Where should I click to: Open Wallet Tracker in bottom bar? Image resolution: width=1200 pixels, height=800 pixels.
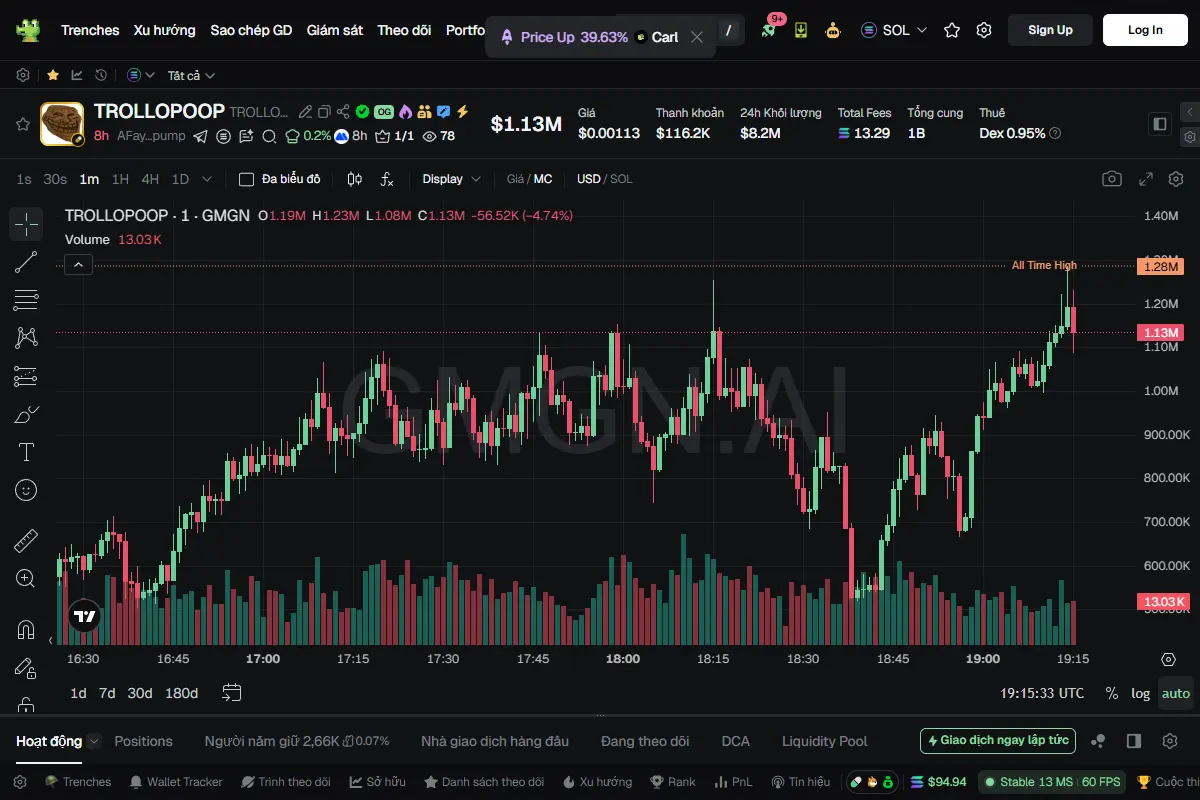pos(176,782)
